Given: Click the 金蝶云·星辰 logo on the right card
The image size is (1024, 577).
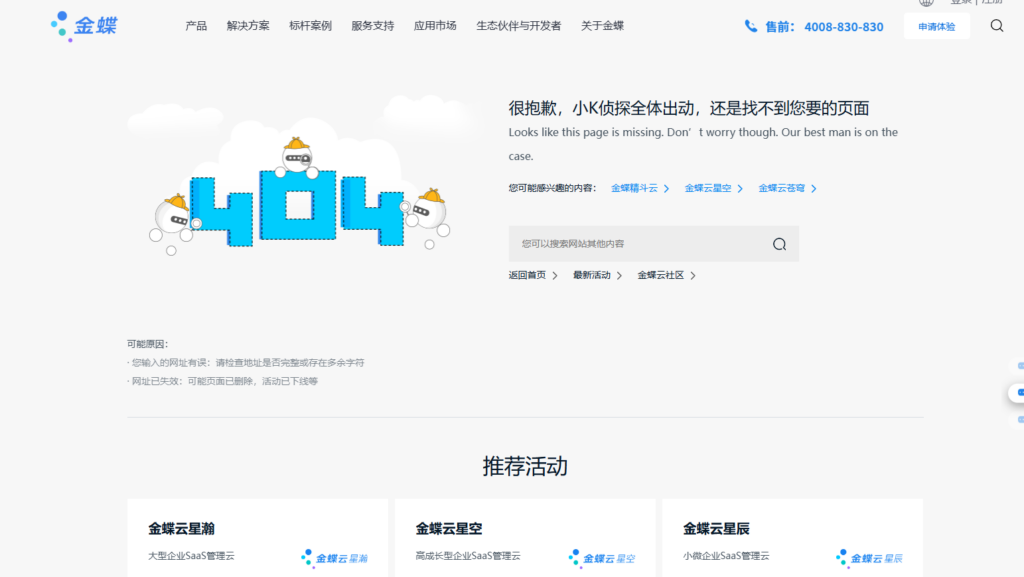Looking at the screenshot, I should click(x=869, y=558).
